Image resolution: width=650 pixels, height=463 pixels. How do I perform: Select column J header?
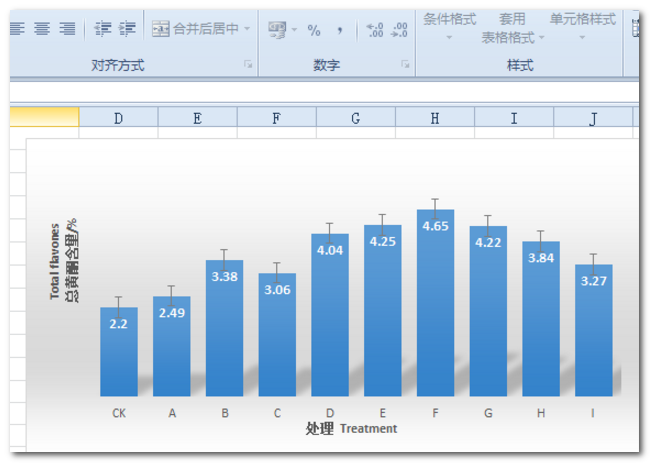593,118
